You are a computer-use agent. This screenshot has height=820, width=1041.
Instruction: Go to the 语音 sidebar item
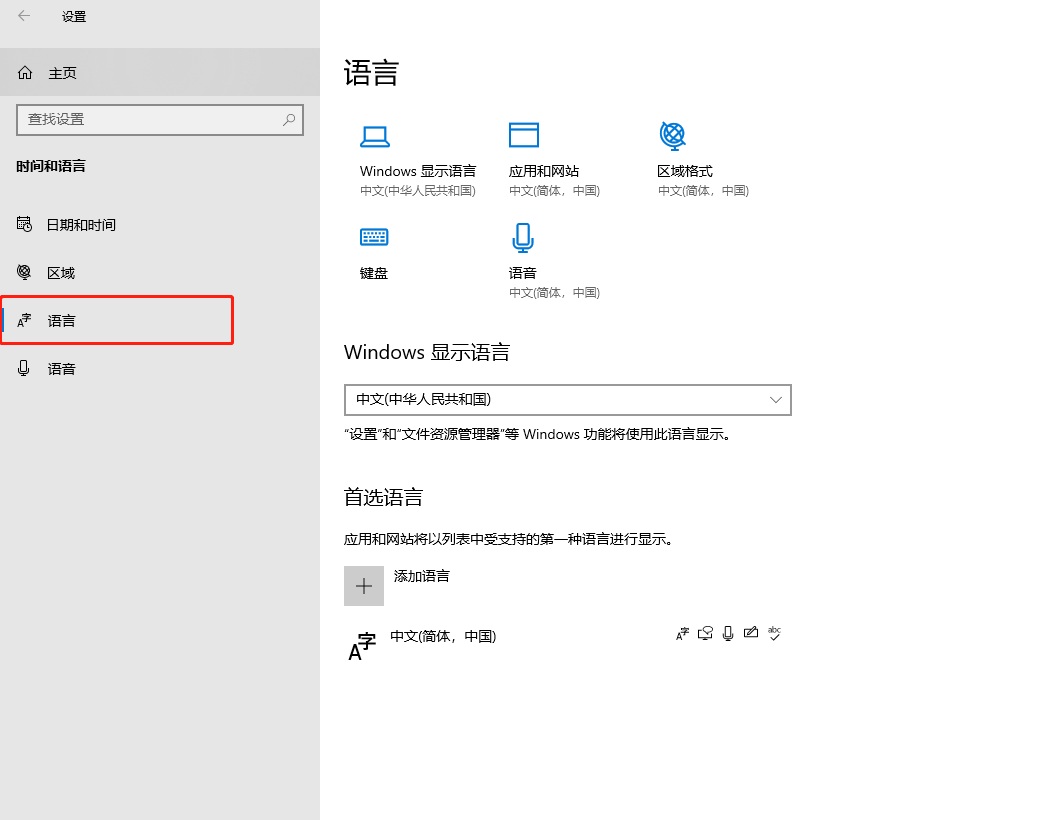pos(62,369)
